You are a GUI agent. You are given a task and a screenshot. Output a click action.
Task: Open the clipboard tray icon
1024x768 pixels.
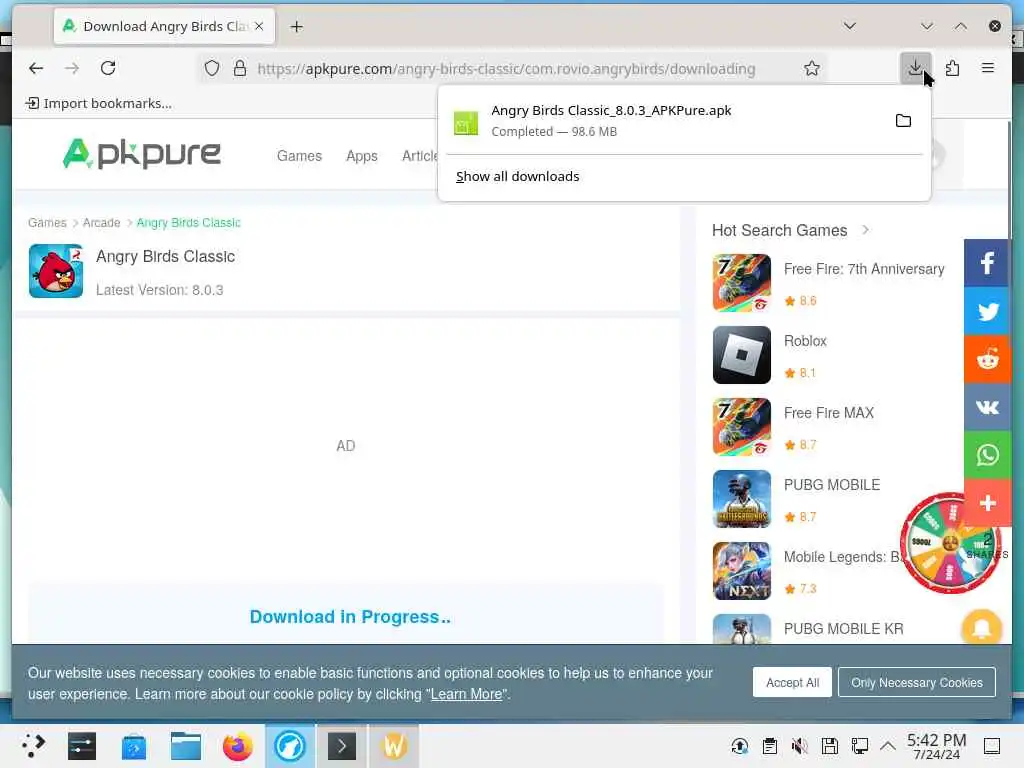(770, 746)
